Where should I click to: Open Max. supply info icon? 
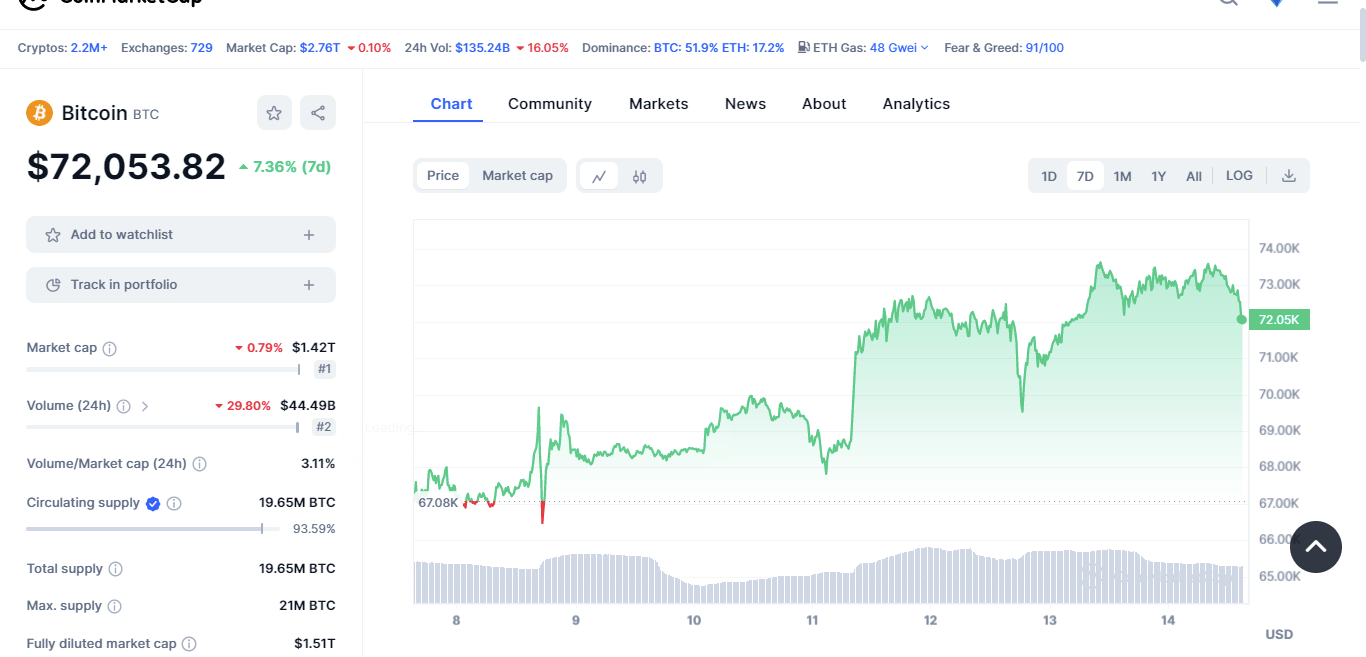(114, 607)
